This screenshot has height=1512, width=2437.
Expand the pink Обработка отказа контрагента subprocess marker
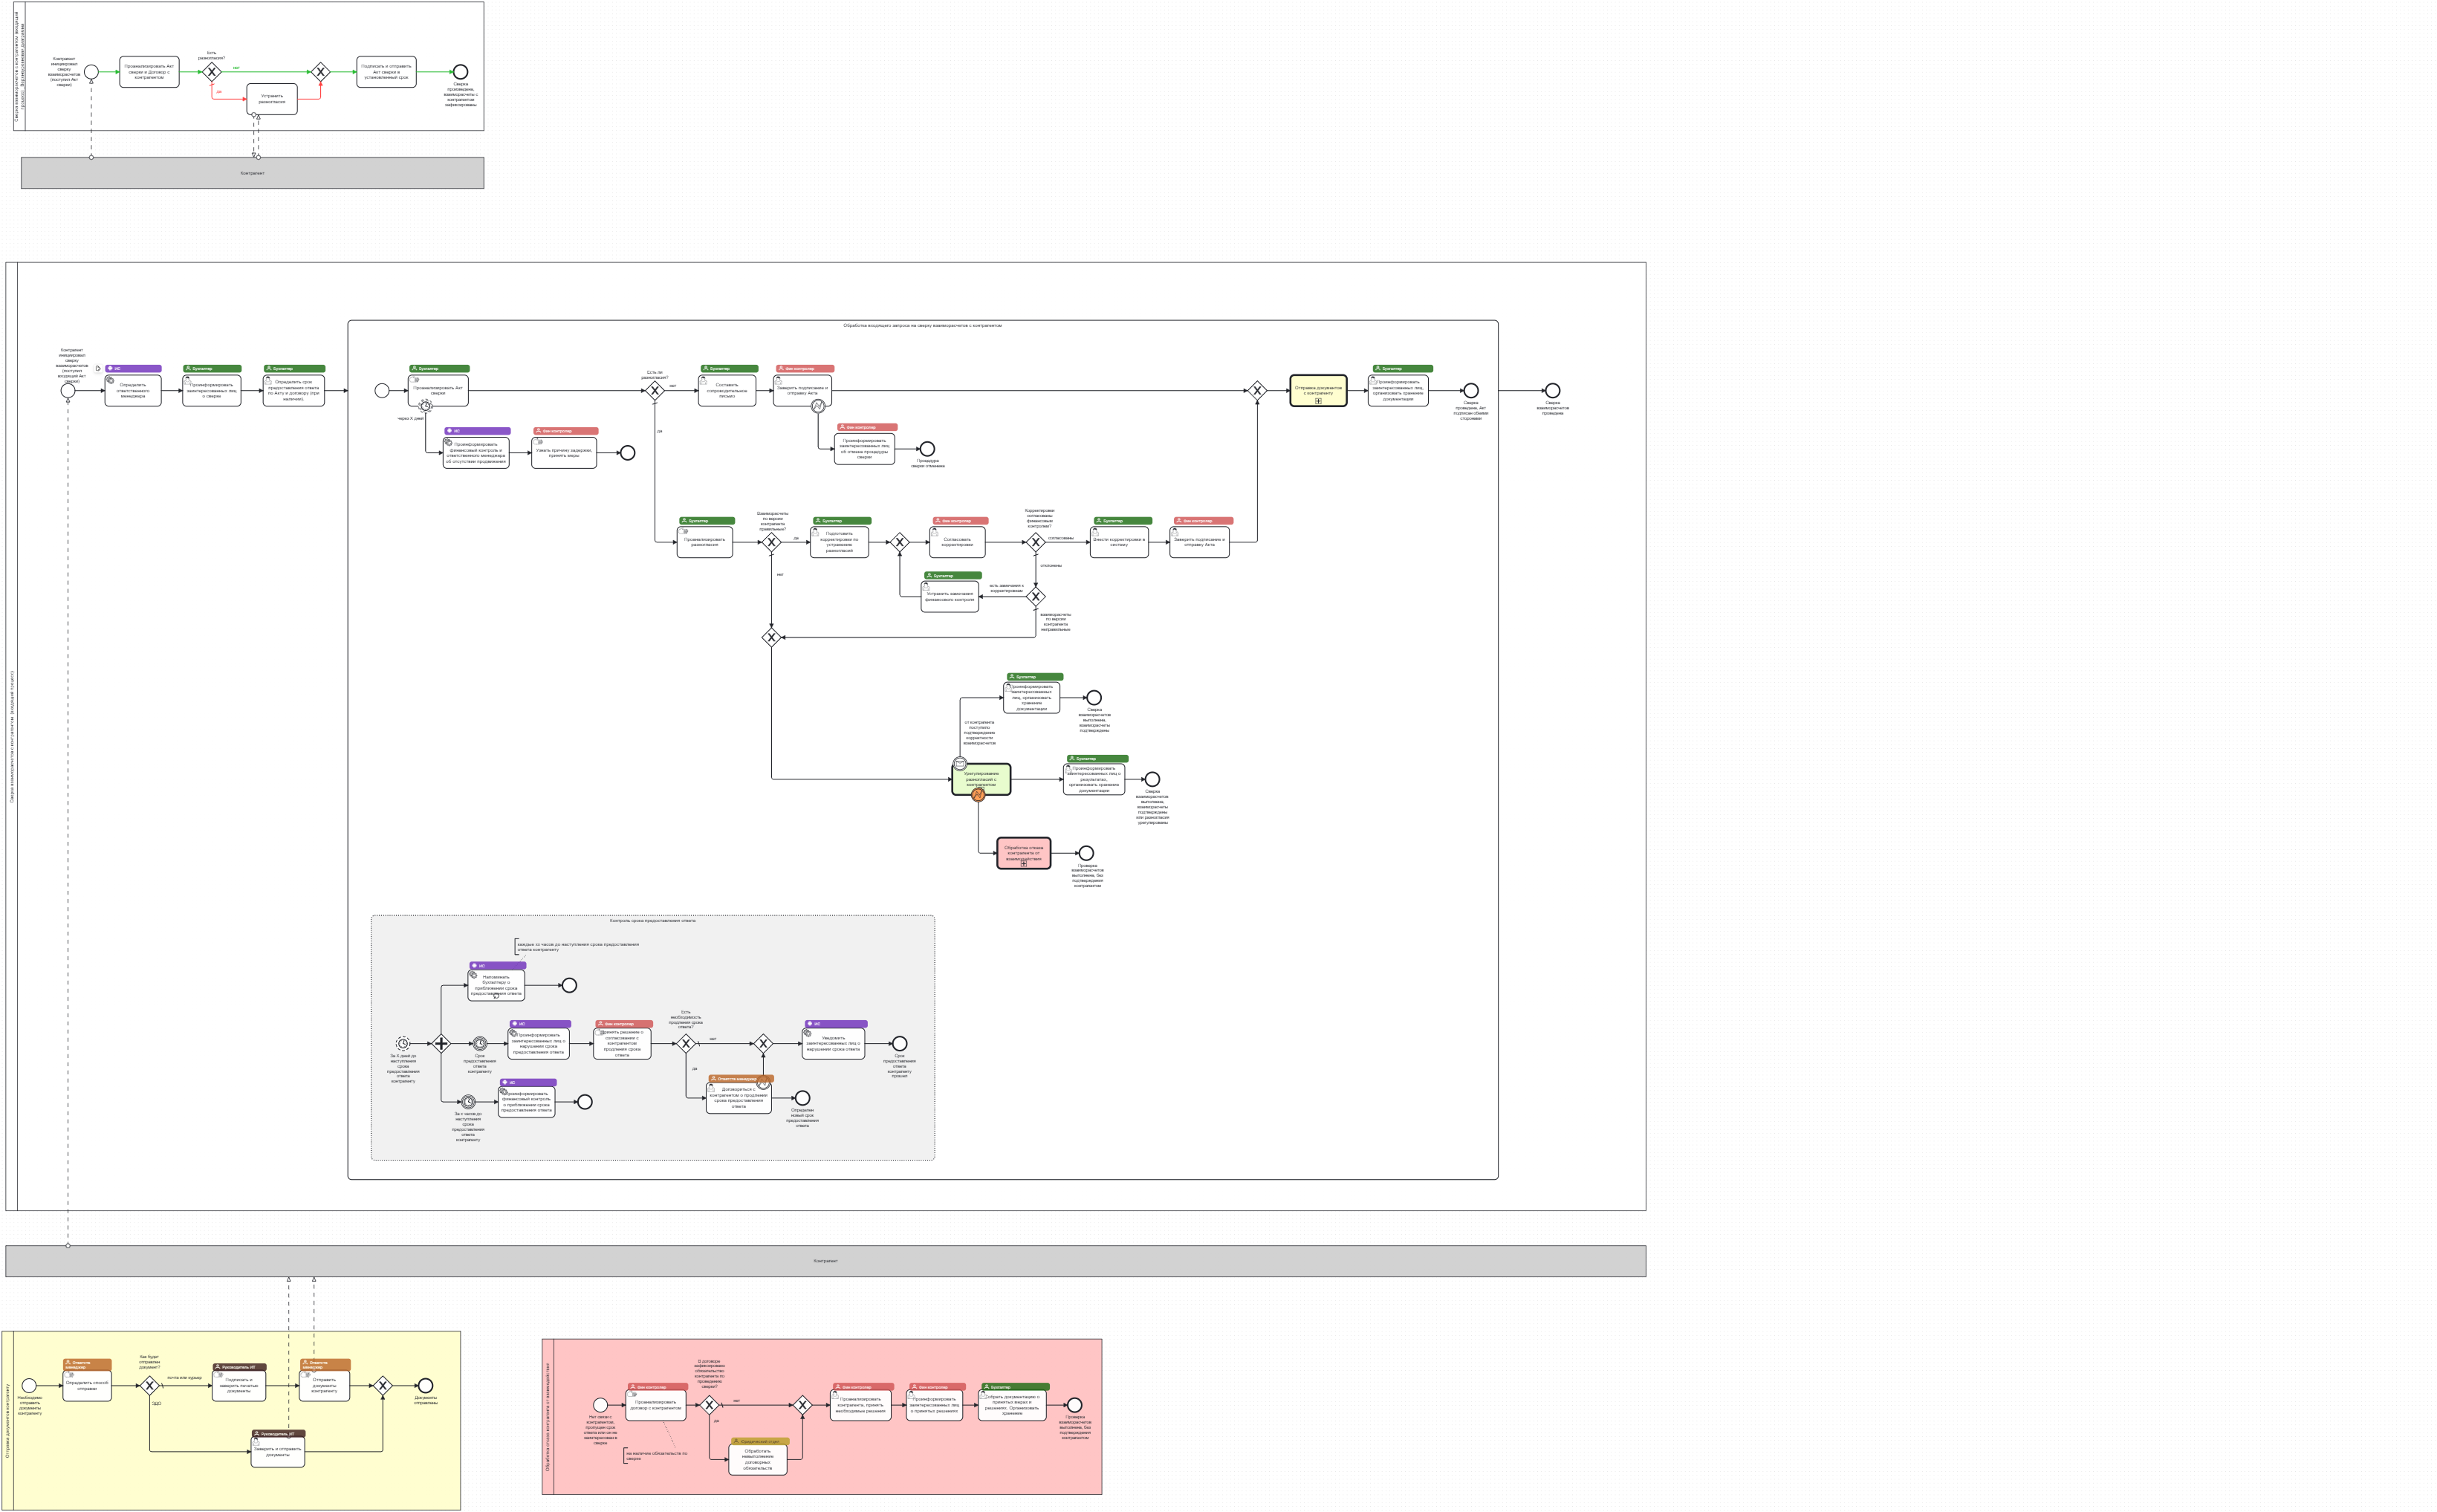pyautogui.click(x=1023, y=864)
